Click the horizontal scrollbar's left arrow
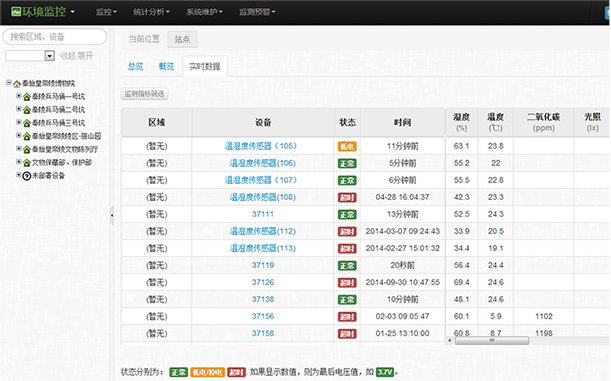 450,341
